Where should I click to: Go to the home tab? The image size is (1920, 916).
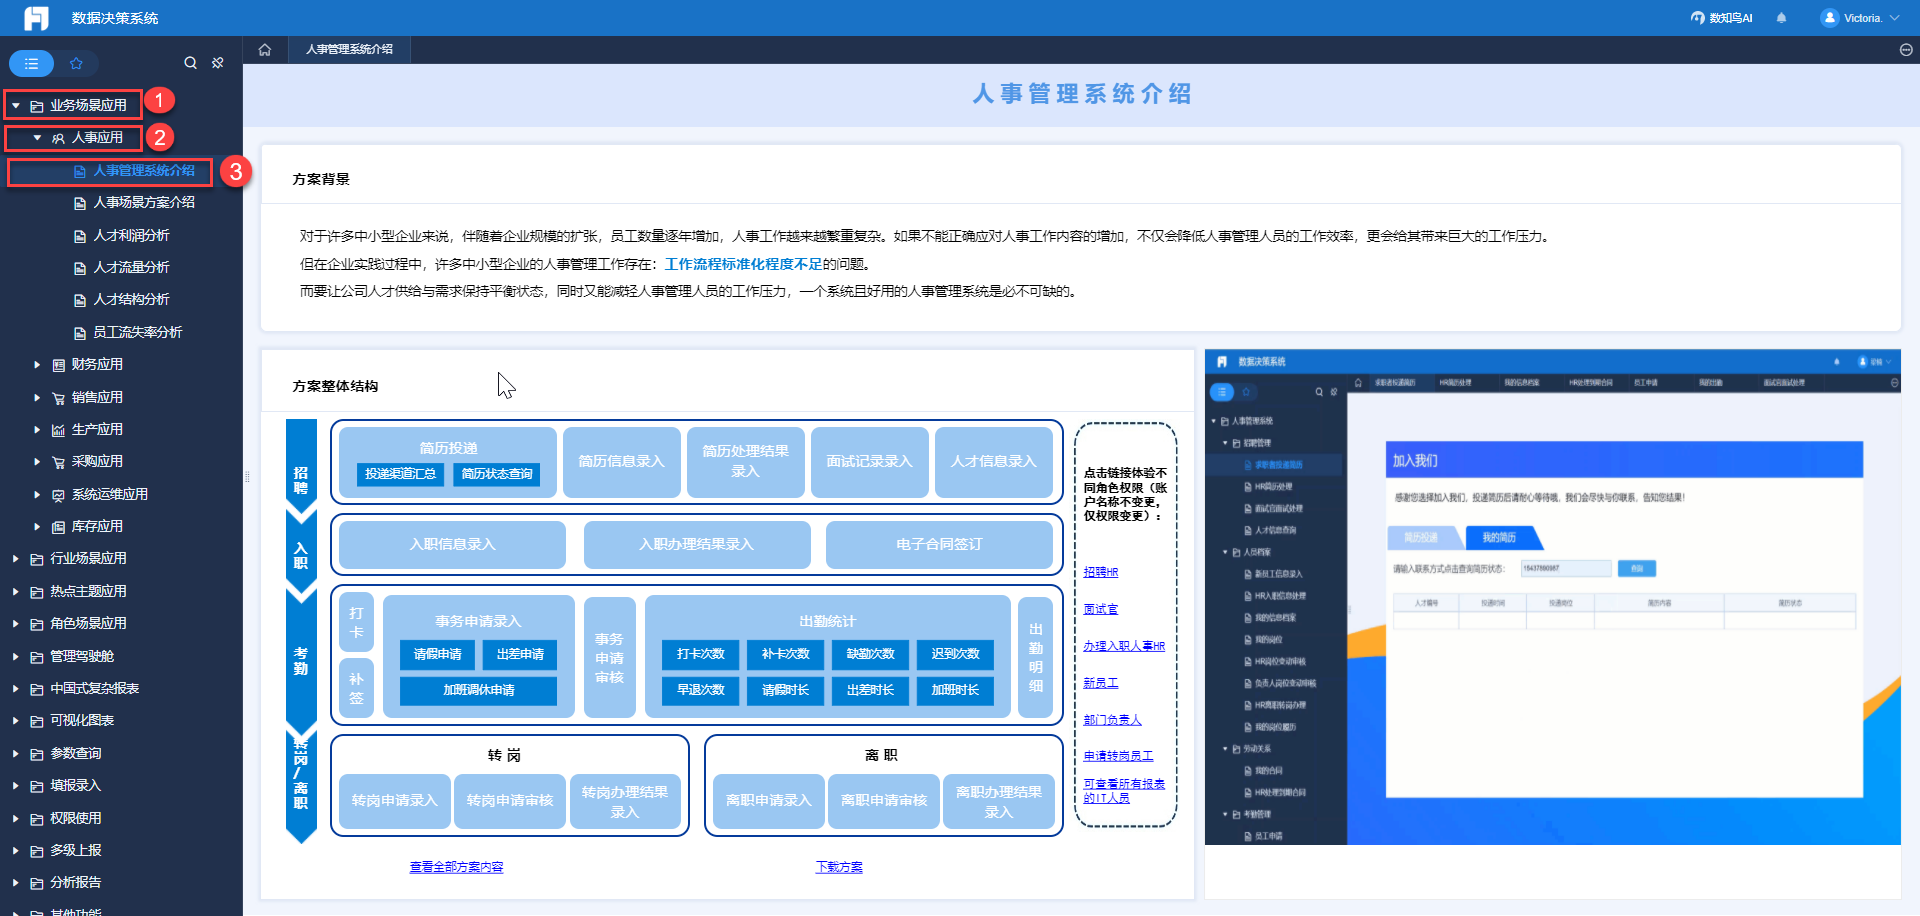pyautogui.click(x=265, y=49)
